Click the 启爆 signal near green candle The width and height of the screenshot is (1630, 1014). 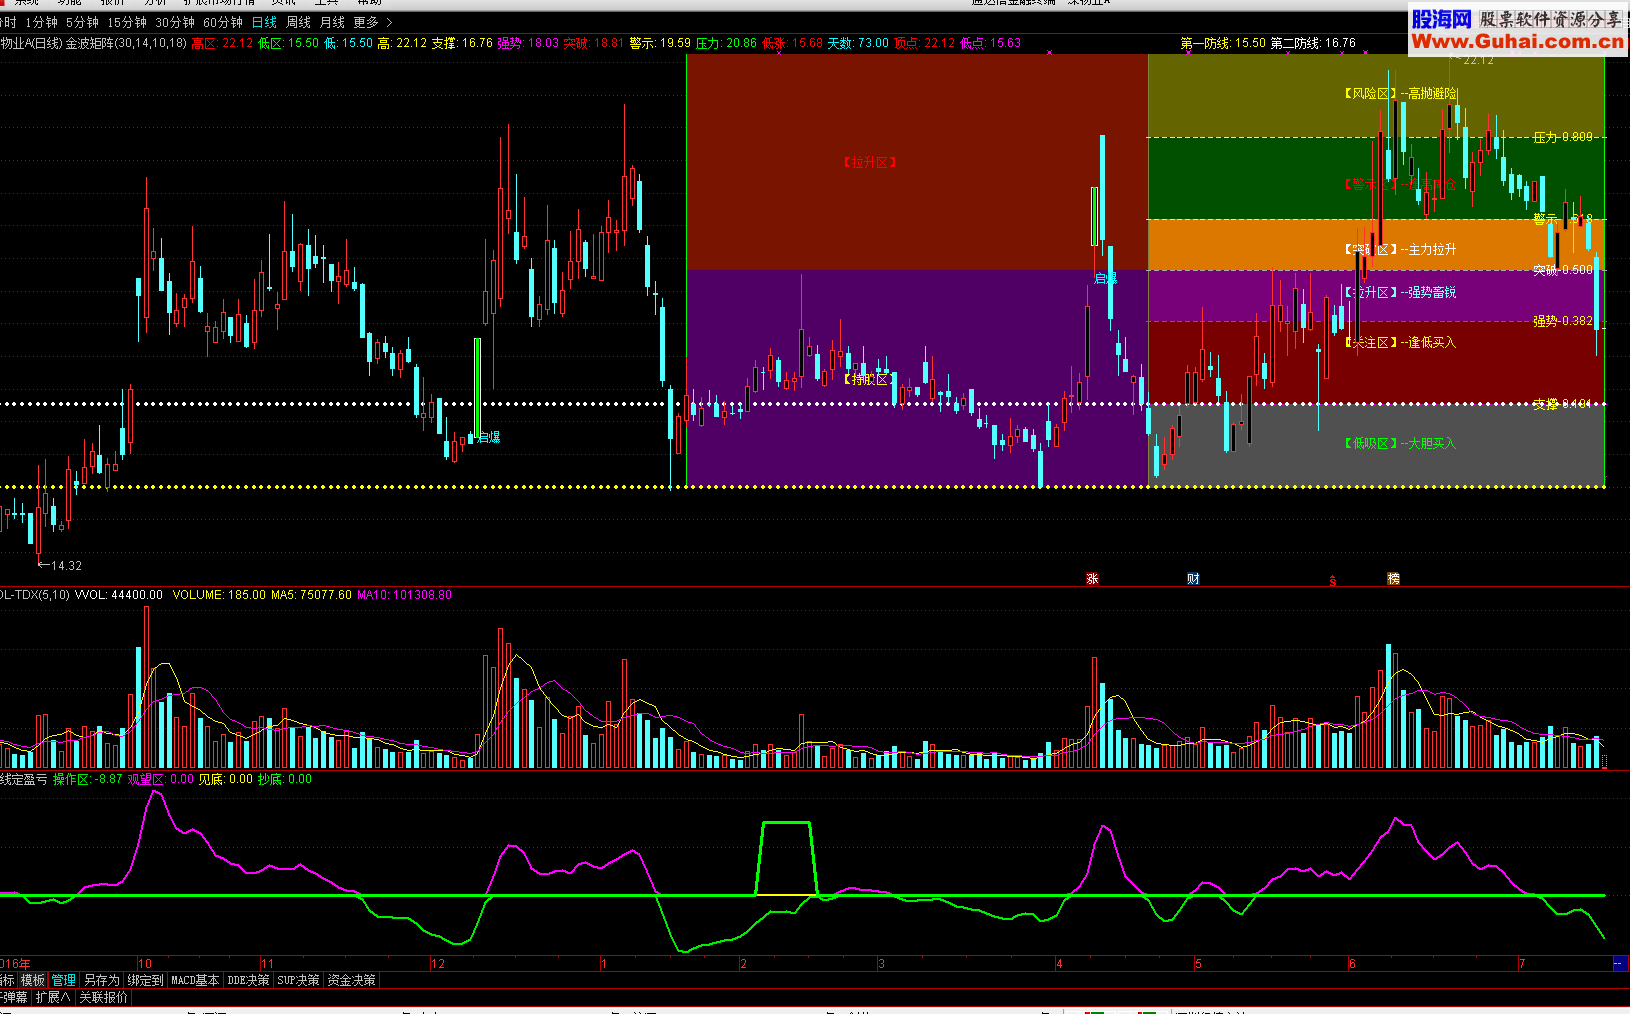[x=489, y=437]
